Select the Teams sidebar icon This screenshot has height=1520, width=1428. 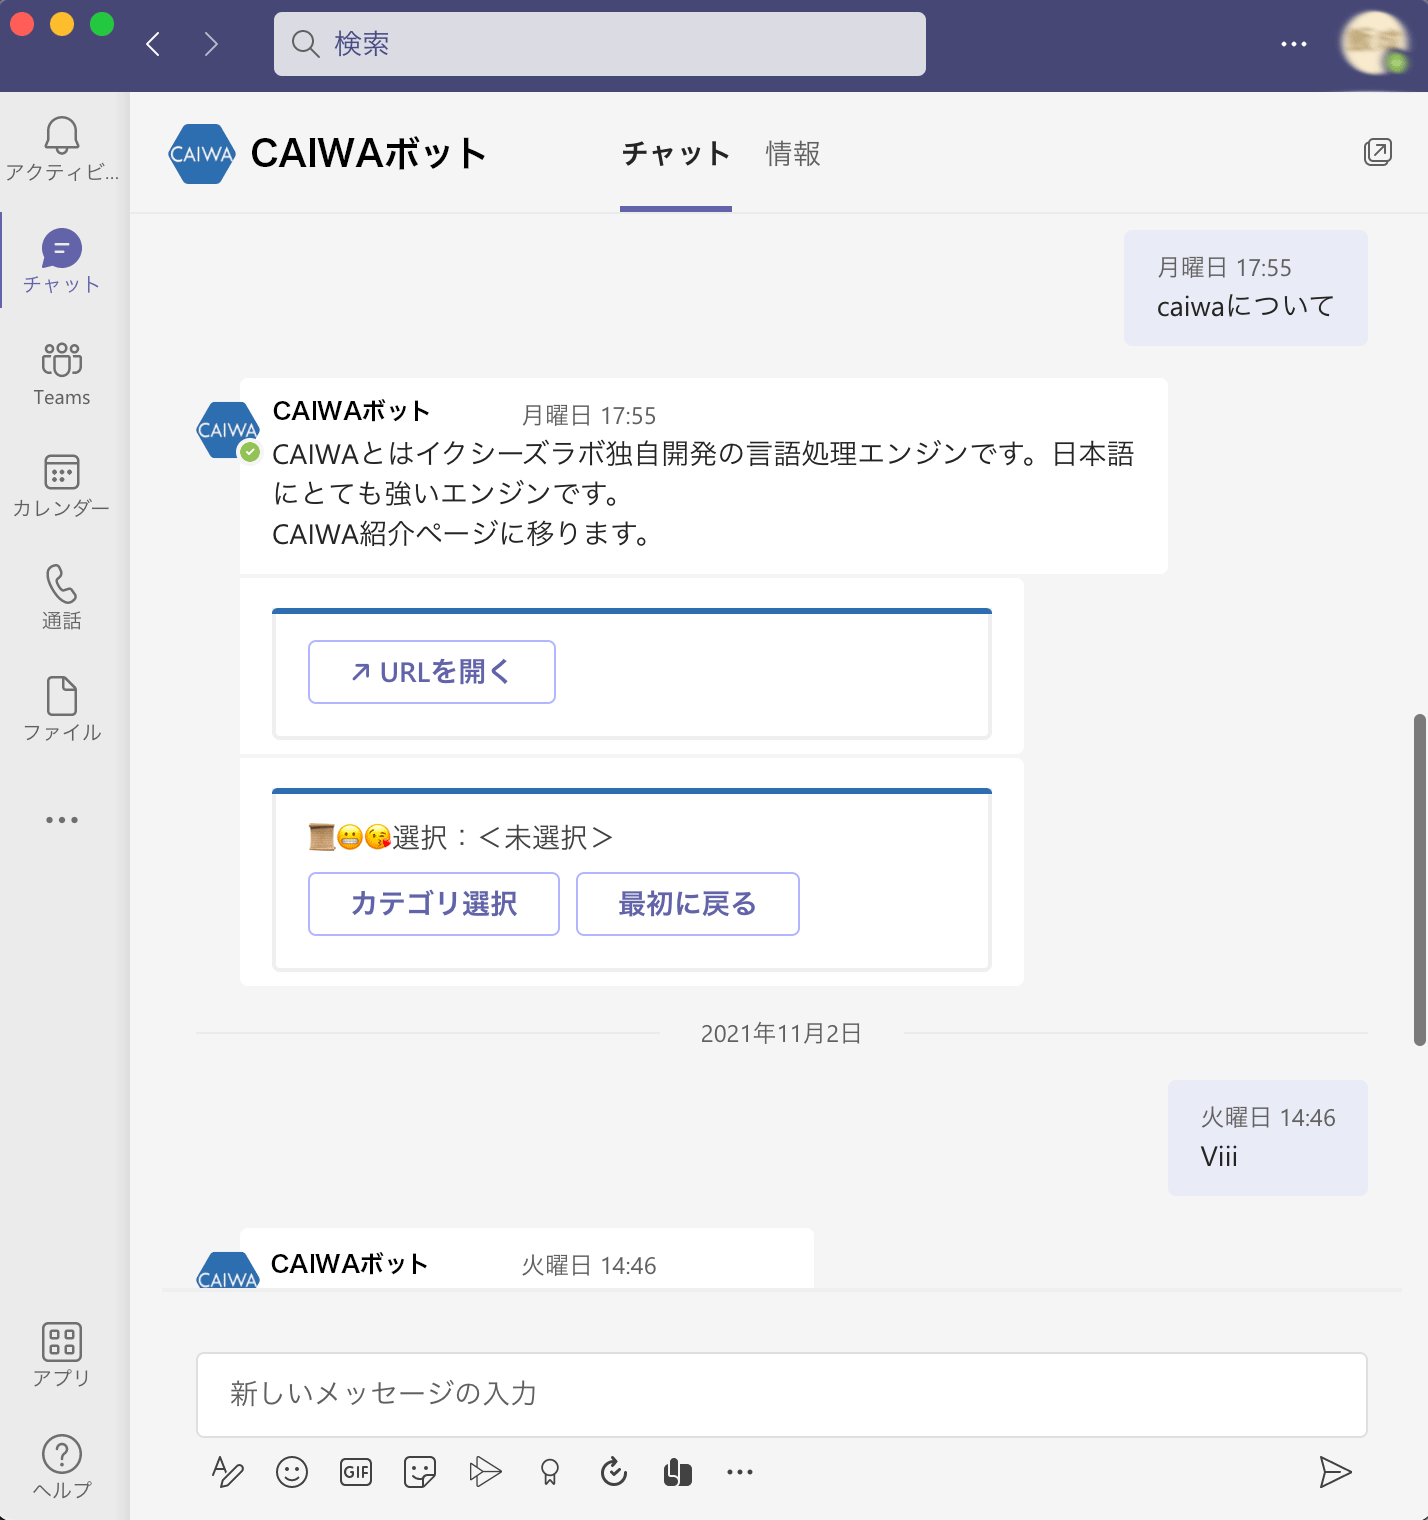pos(62,360)
